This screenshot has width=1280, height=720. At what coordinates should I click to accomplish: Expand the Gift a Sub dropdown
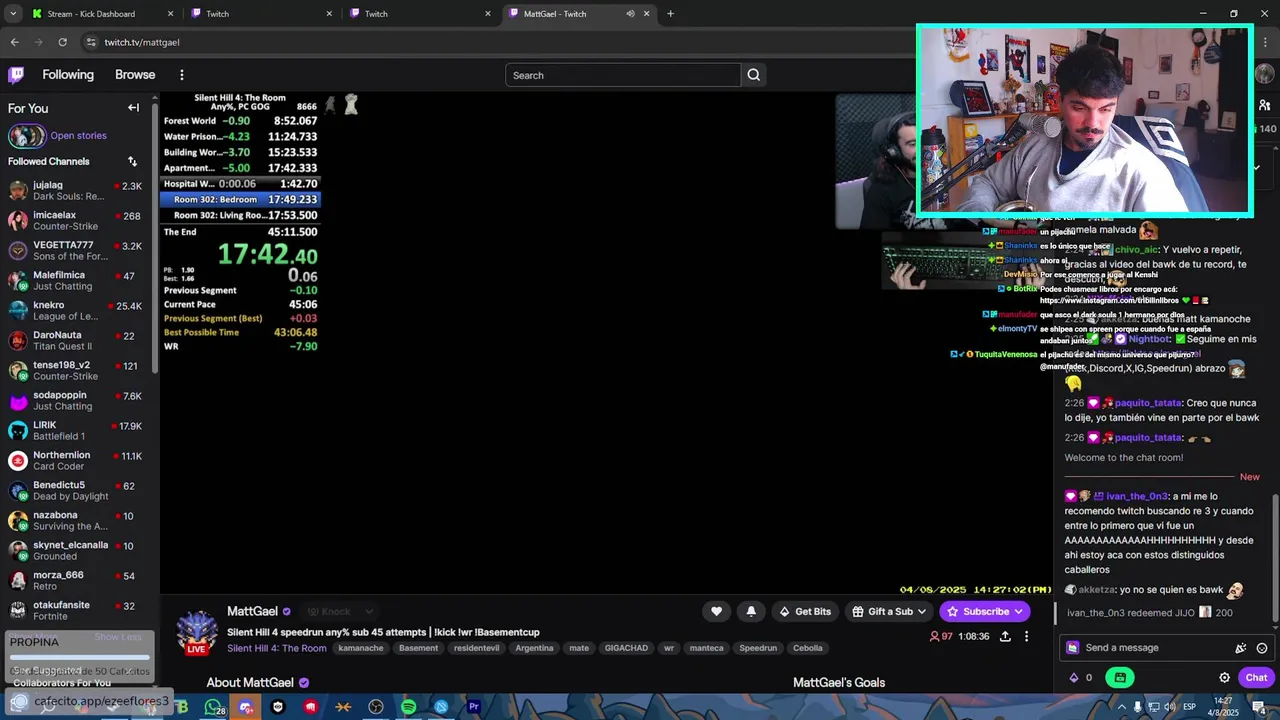pos(923,611)
